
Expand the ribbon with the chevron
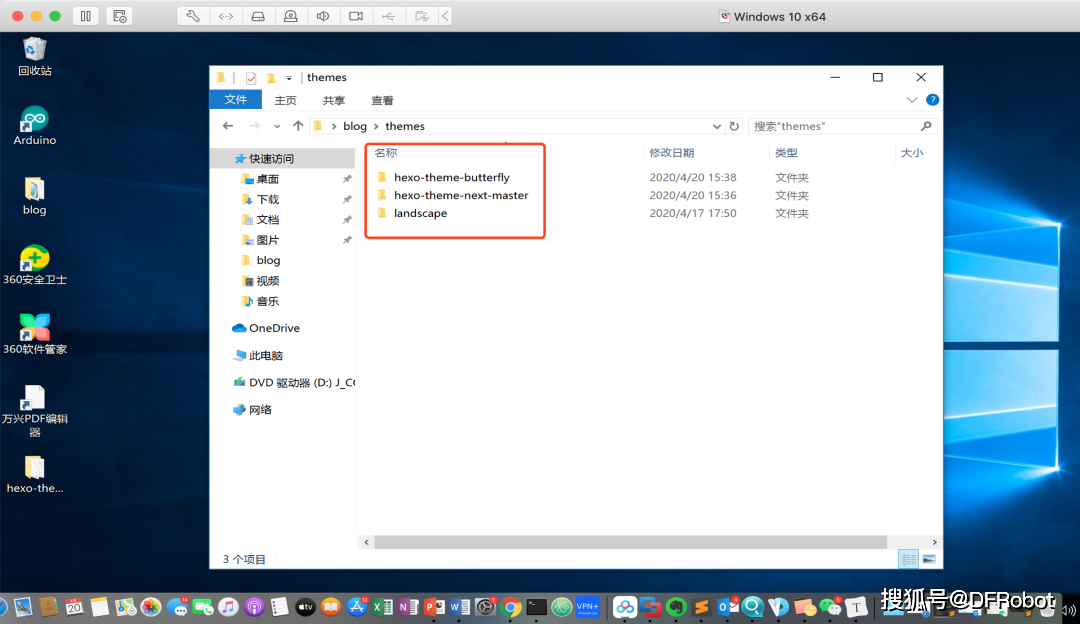(x=912, y=100)
